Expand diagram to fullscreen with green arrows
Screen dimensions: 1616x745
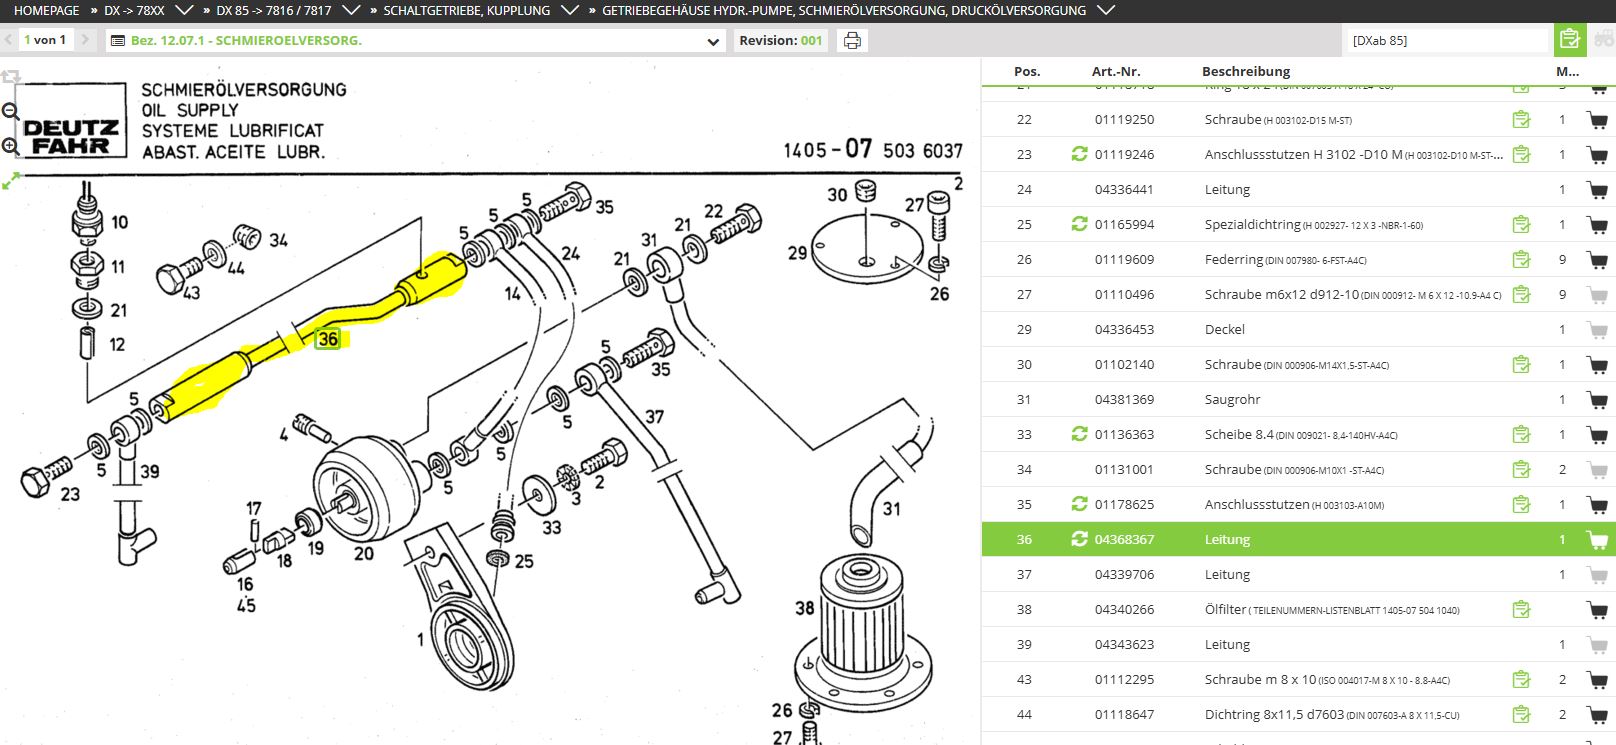pyautogui.click(x=10, y=181)
